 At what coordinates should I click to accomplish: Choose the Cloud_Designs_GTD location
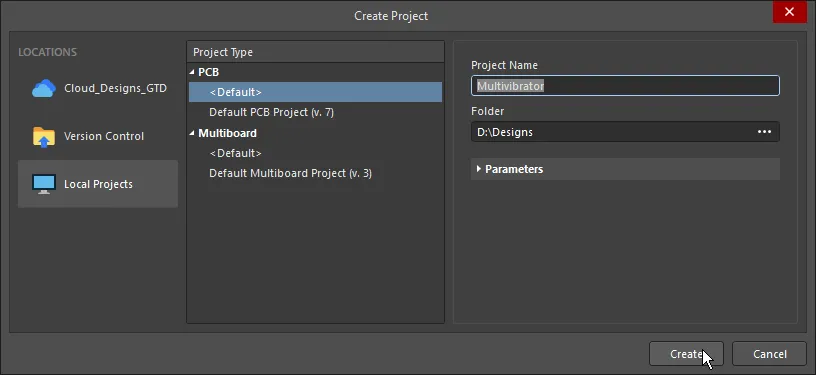(98, 88)
